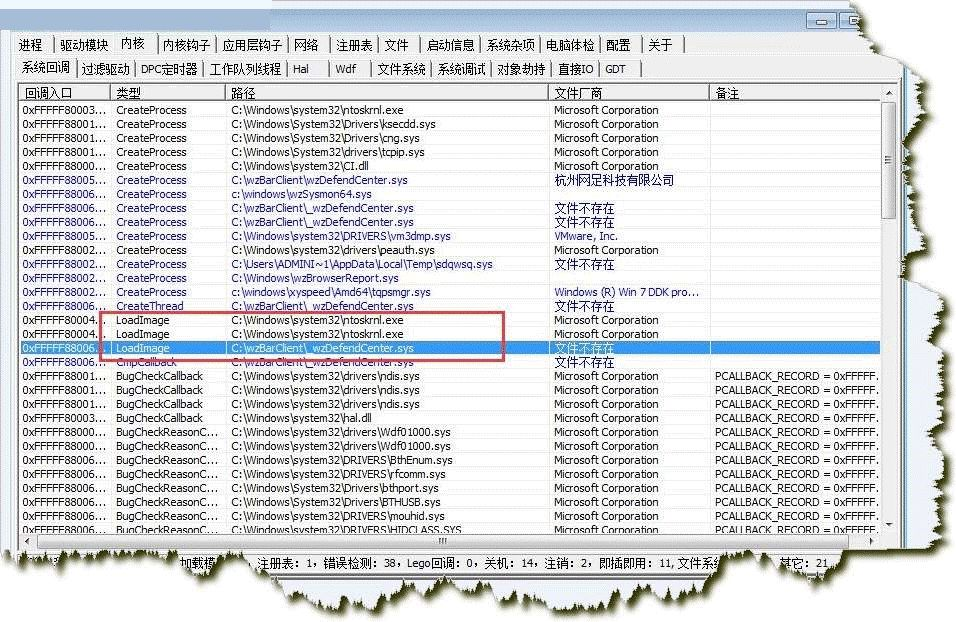Select row with mouhid.sys path
The height and width of the screenshot is (622, 956).
coord(449,517)
